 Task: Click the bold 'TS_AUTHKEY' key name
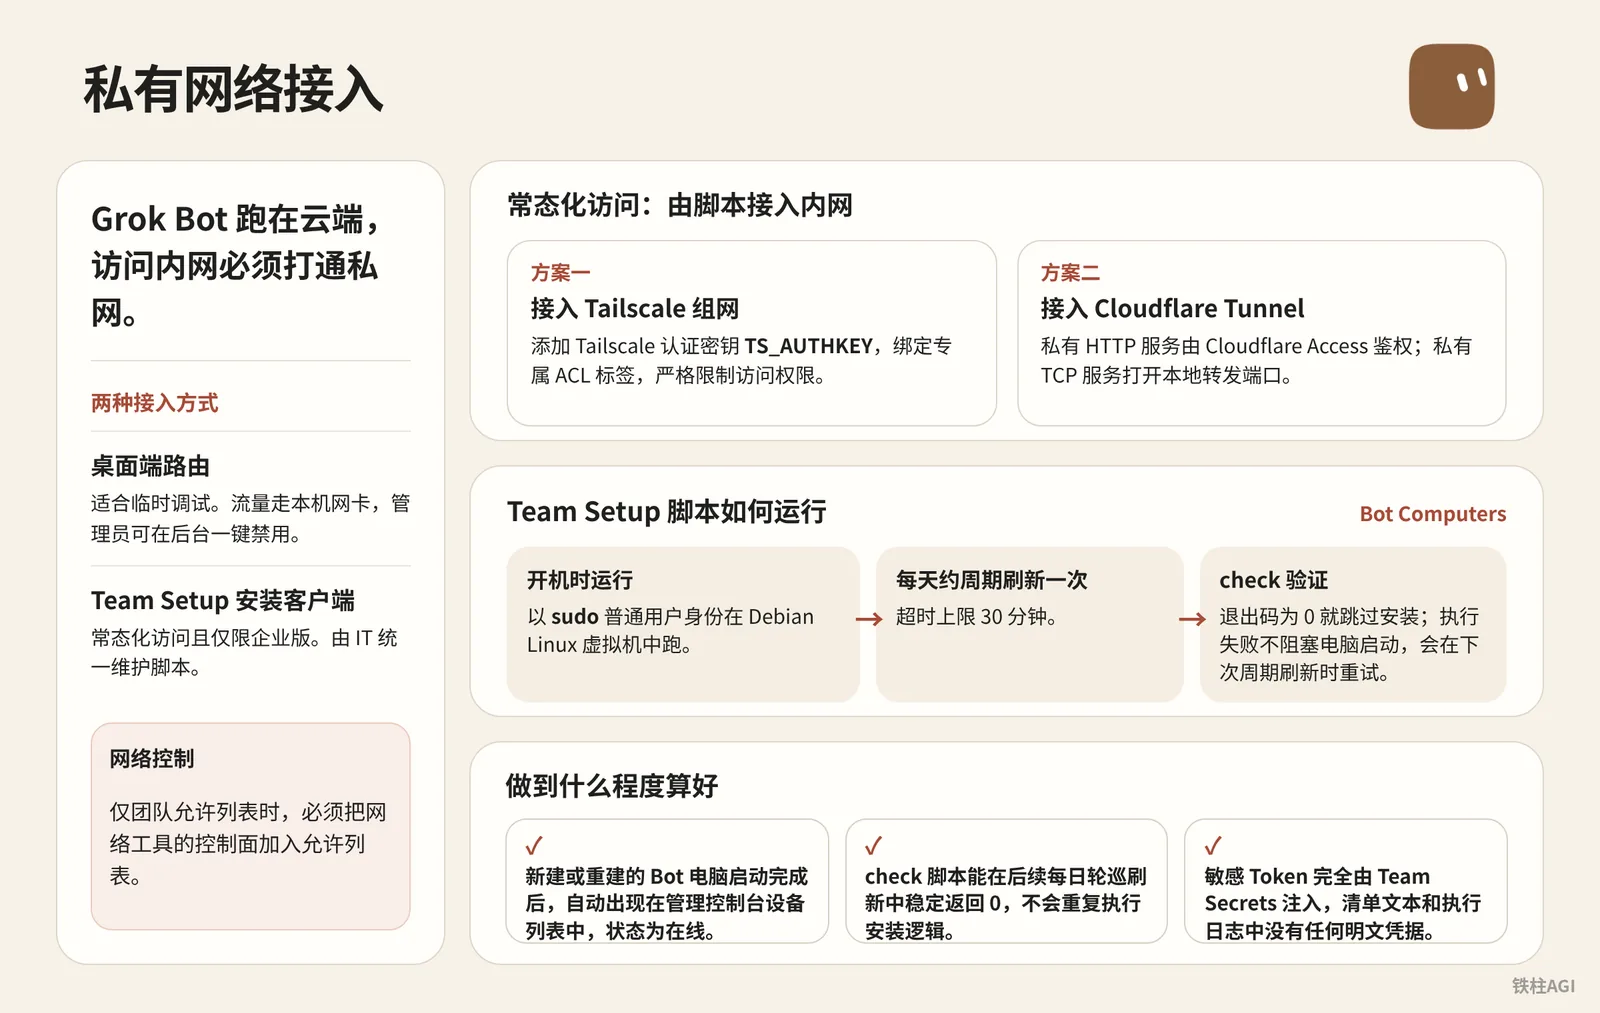(x=809, y=346)
